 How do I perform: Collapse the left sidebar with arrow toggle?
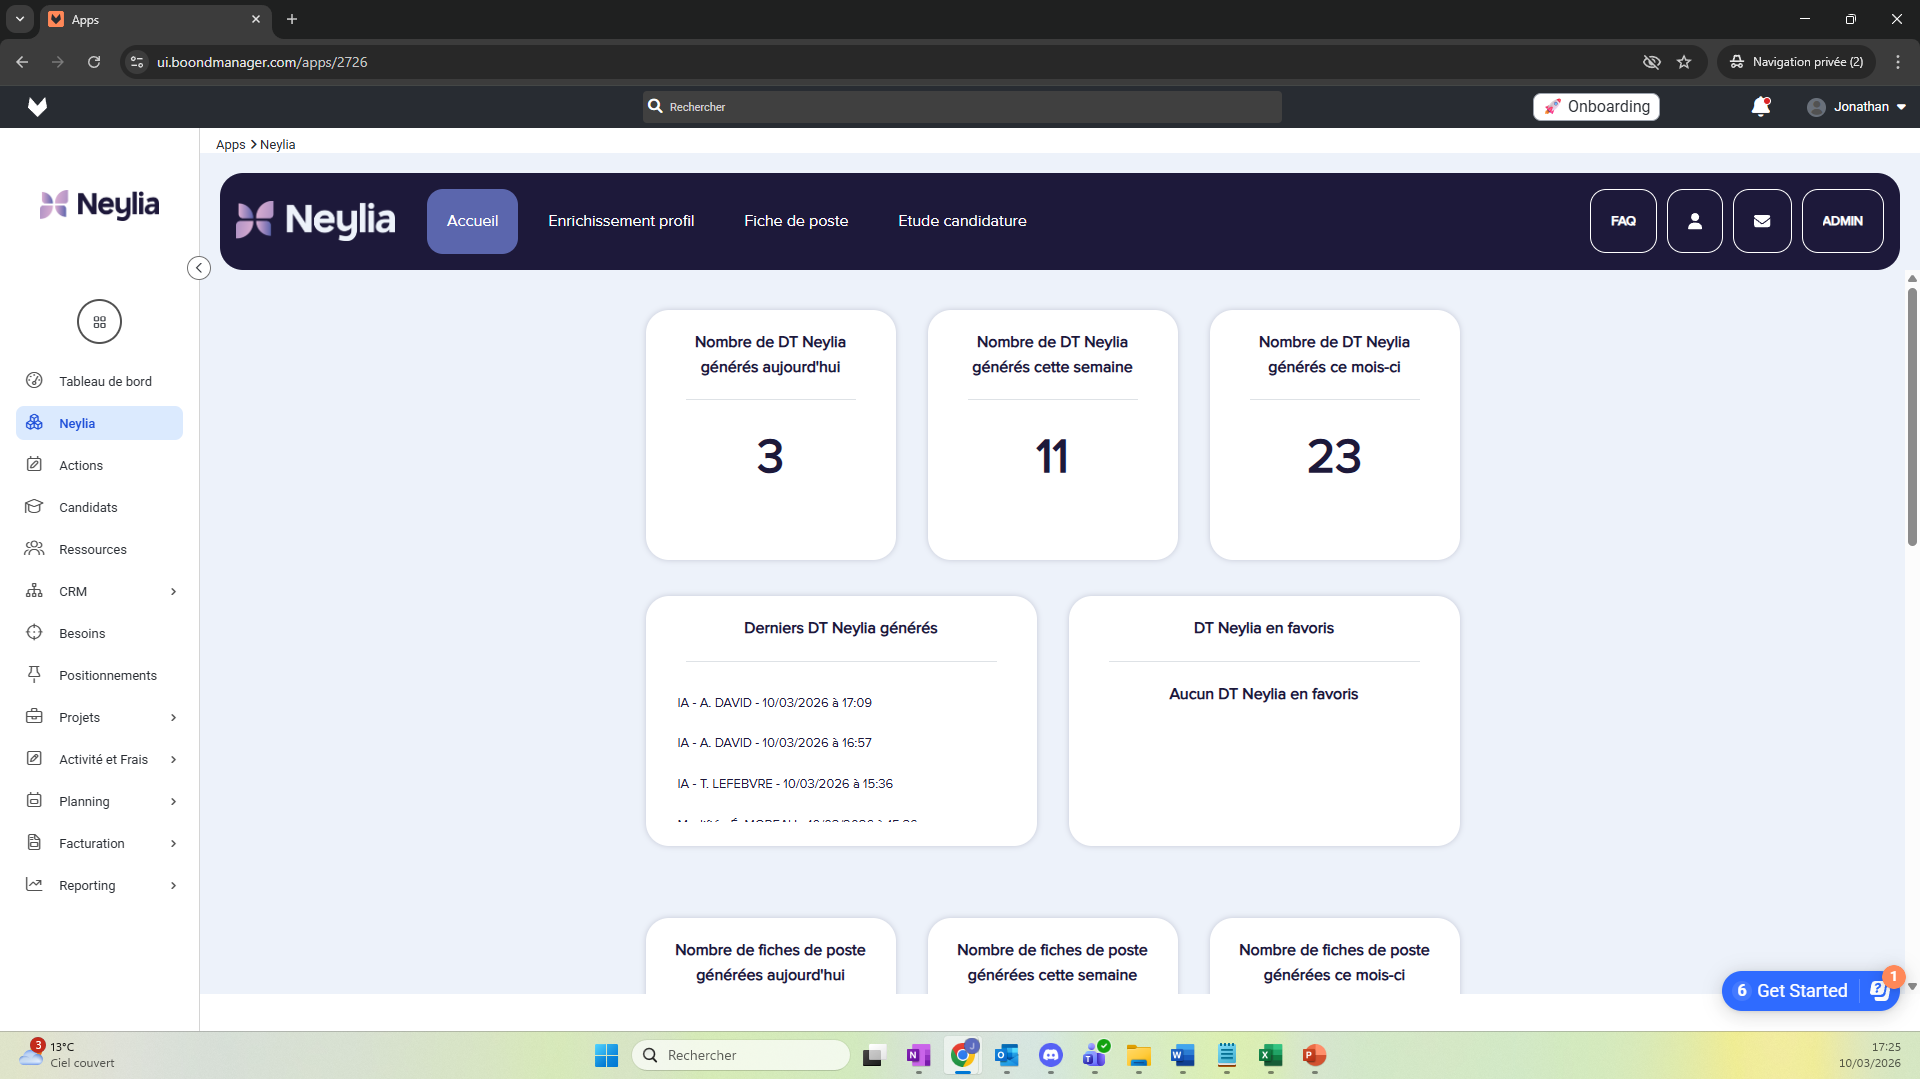click(x=199, y=268)
